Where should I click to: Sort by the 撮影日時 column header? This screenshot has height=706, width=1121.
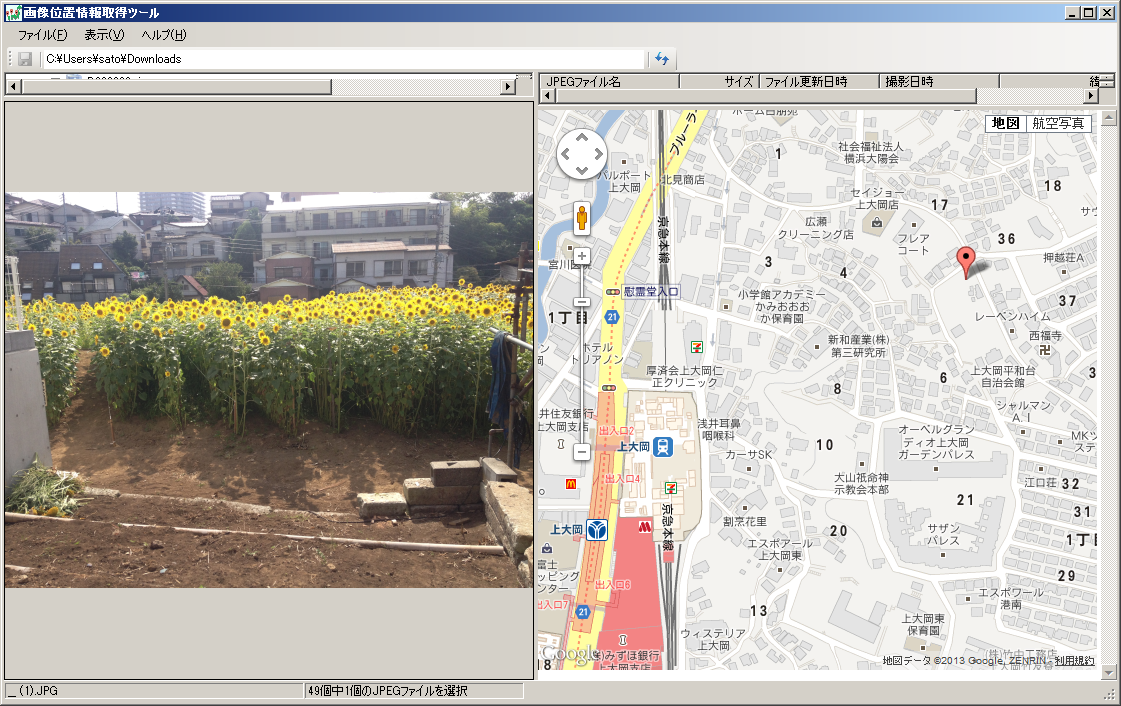937,81
